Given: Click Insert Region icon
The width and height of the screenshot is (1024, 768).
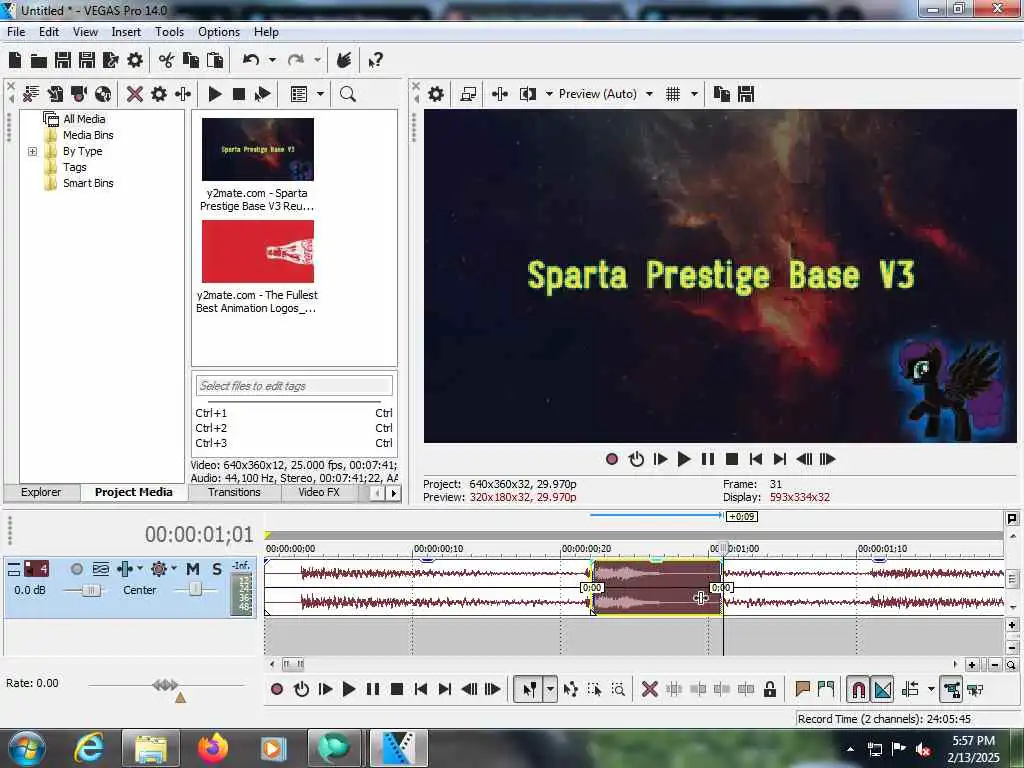Looking at the screenshot, I should 826,688.
